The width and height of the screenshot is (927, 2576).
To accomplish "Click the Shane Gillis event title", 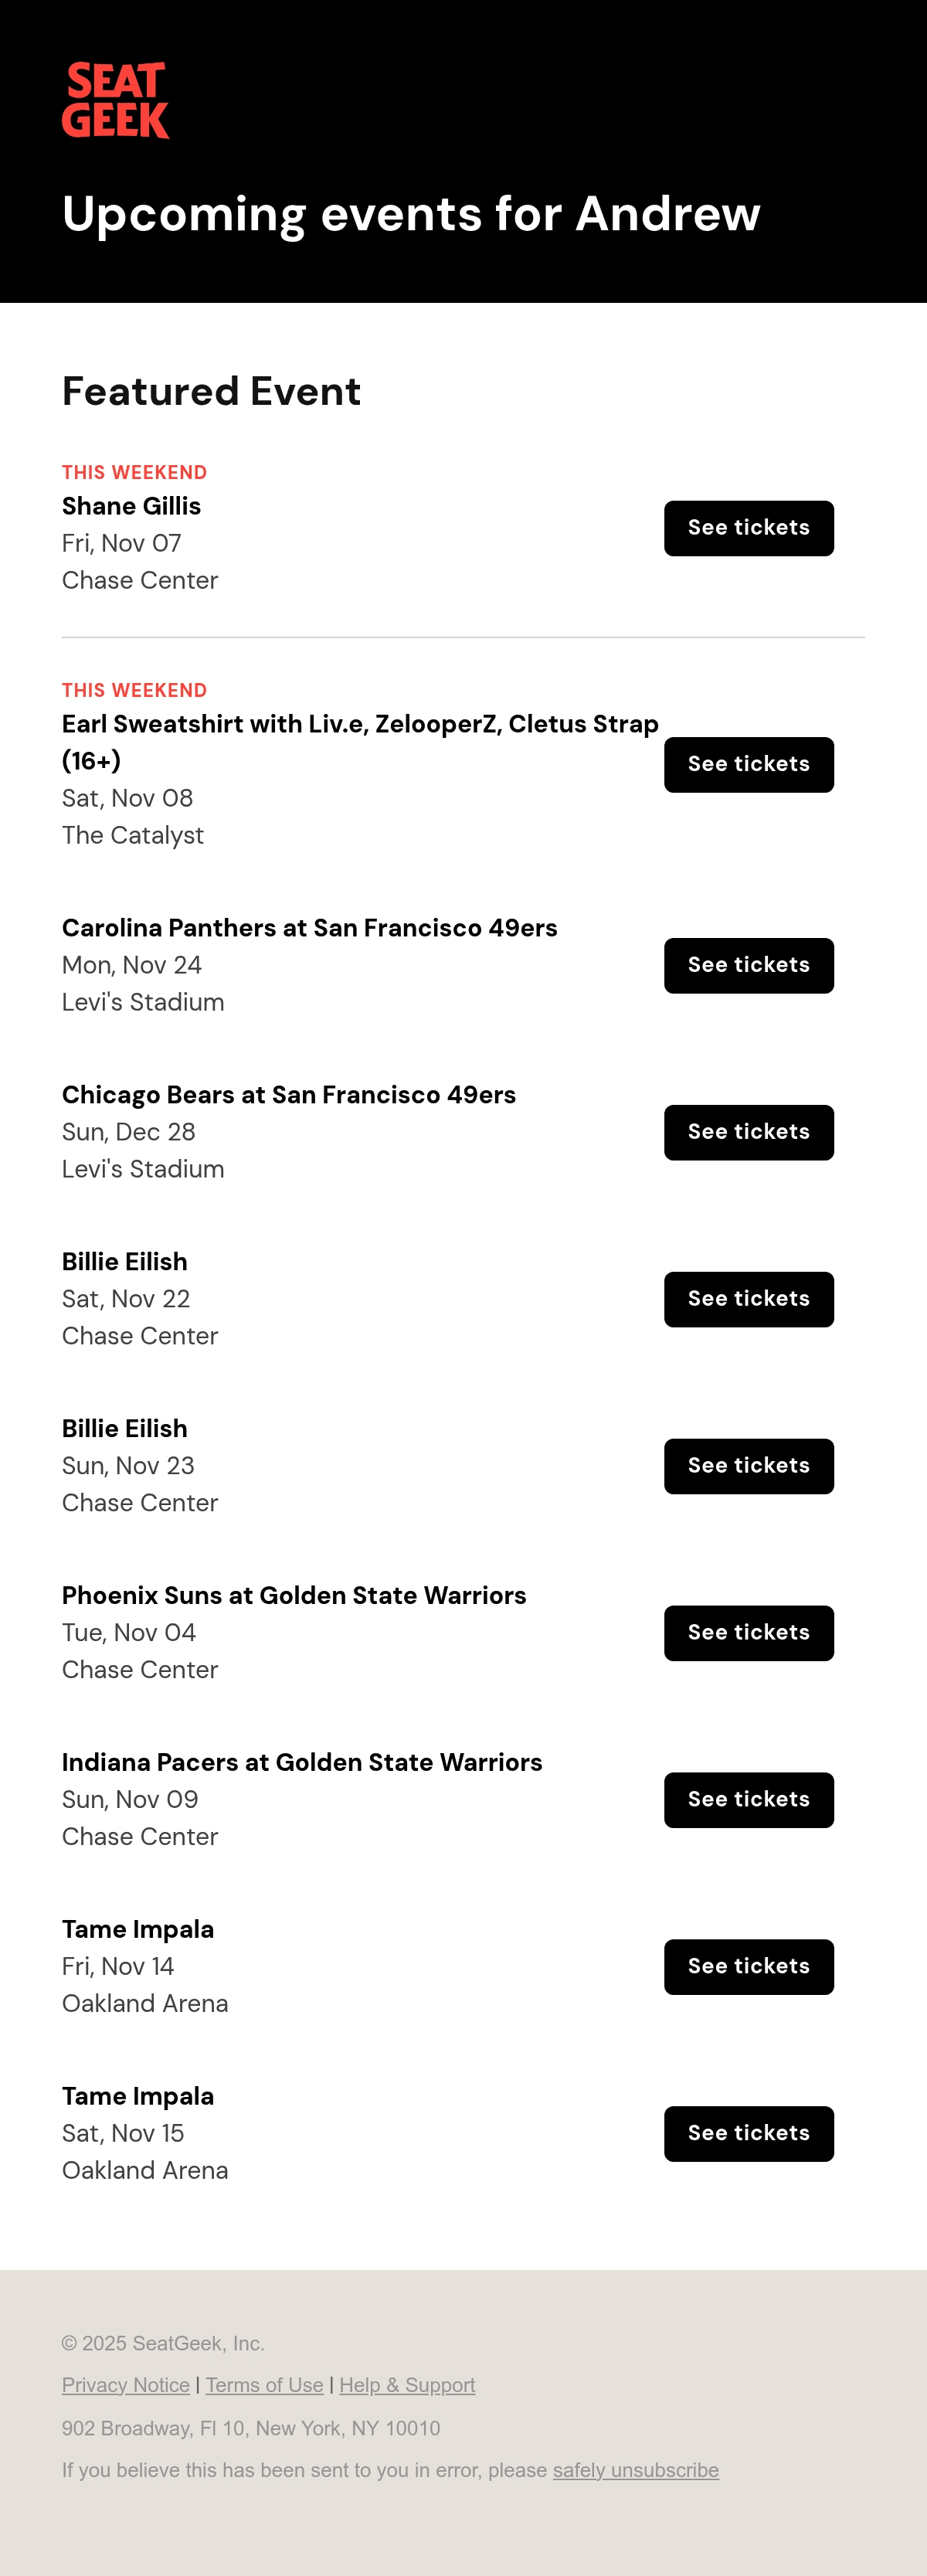I will click(131, 506).
